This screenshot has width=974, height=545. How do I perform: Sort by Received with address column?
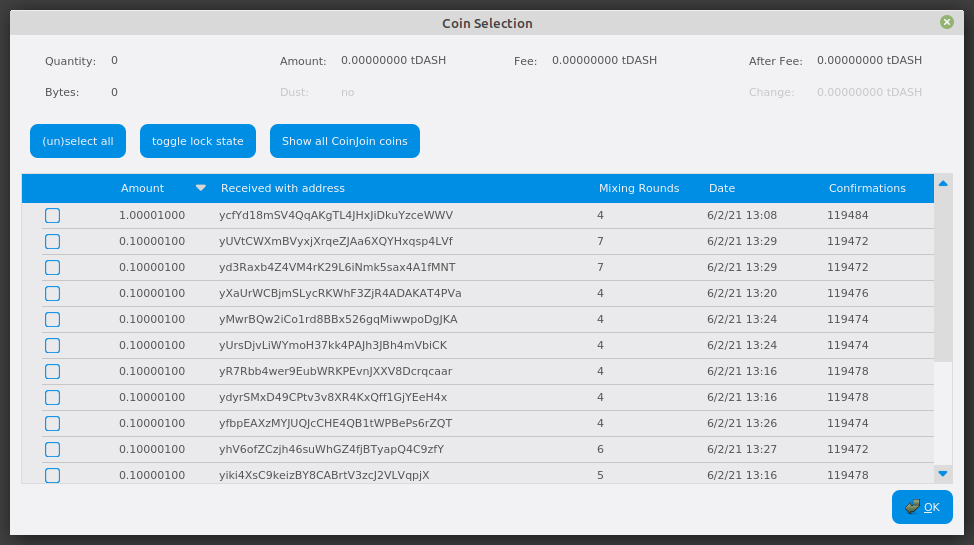[282, 188]
